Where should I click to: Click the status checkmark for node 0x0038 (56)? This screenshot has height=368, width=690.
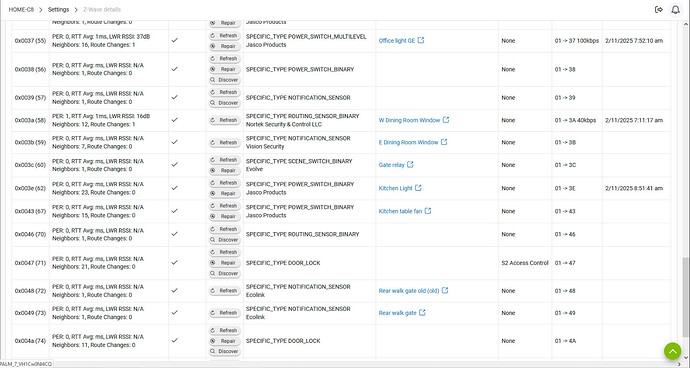[x=175, y=69]
